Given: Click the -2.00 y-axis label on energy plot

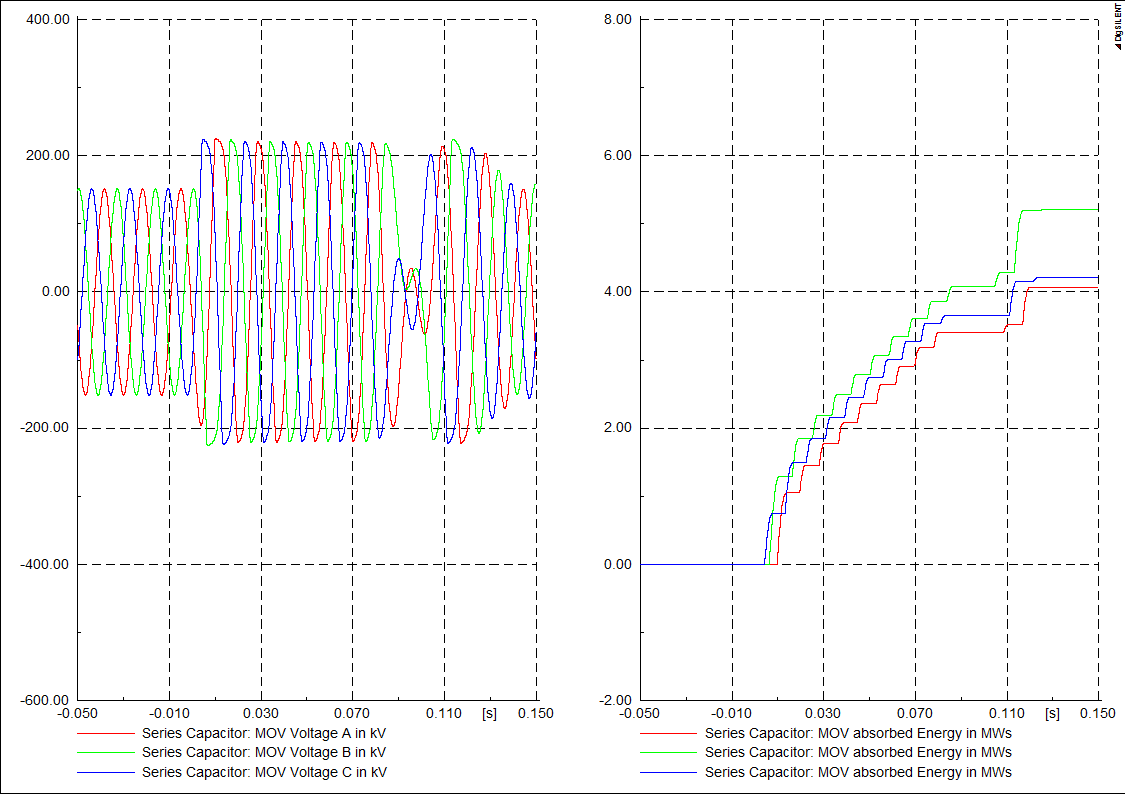Looking at the screenshot, I should point(615,700).
